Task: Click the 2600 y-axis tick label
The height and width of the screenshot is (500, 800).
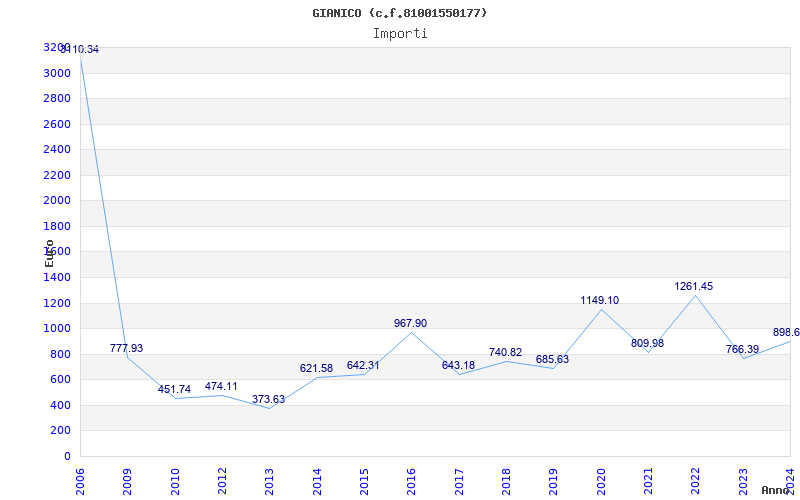Action: click(x=58, y=124)
